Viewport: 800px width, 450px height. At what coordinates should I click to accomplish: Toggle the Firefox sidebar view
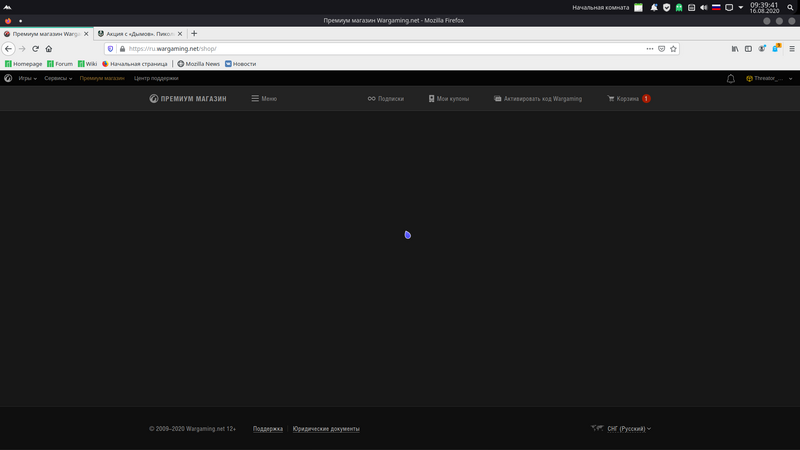click(x=748, y=49)
